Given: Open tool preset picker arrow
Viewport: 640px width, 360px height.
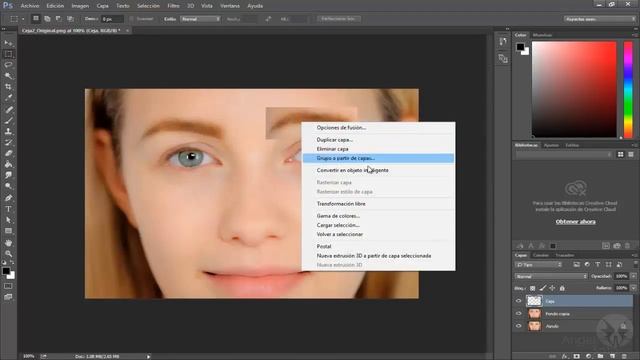Looking at the screenshot, I should tap(23, 19).
